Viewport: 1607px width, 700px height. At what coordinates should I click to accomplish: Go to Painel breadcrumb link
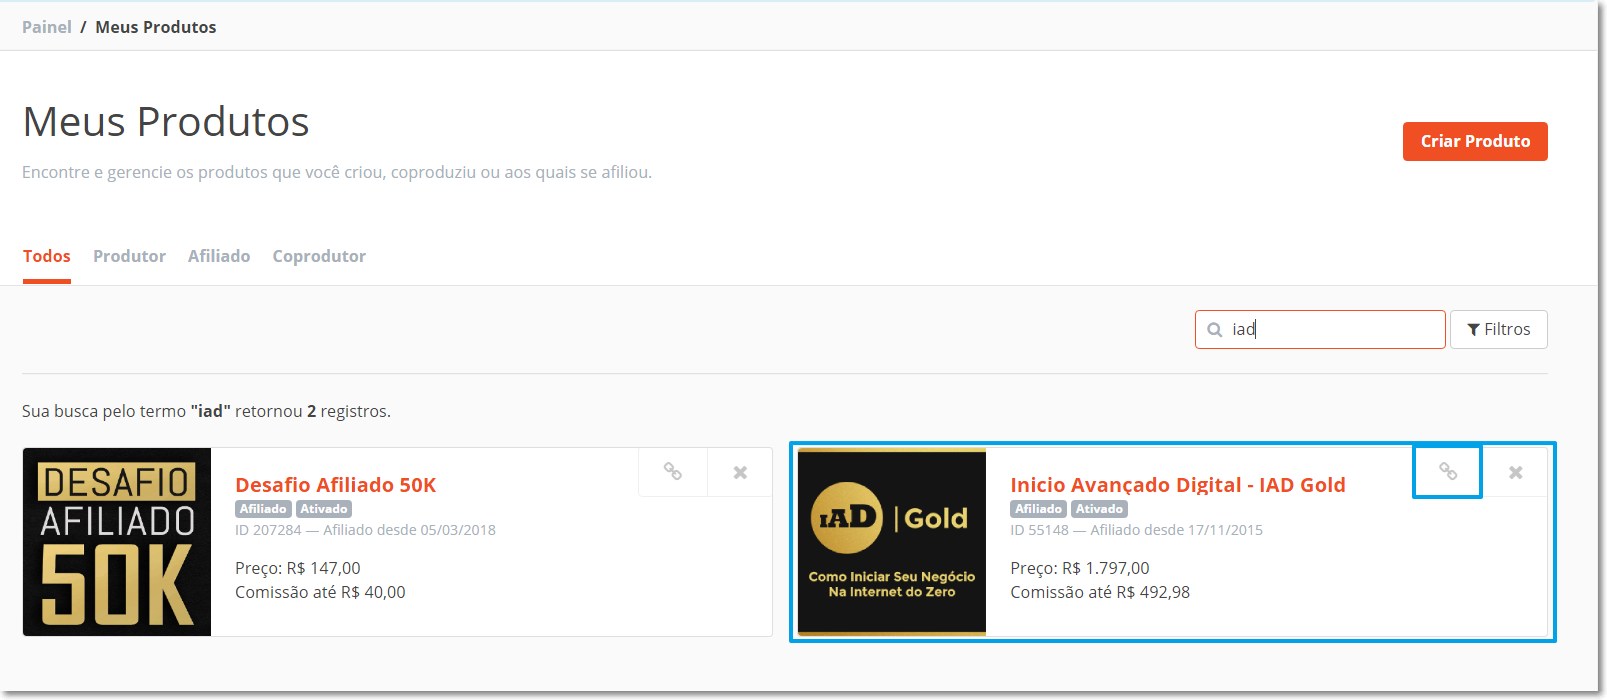[x=47, y=27]
